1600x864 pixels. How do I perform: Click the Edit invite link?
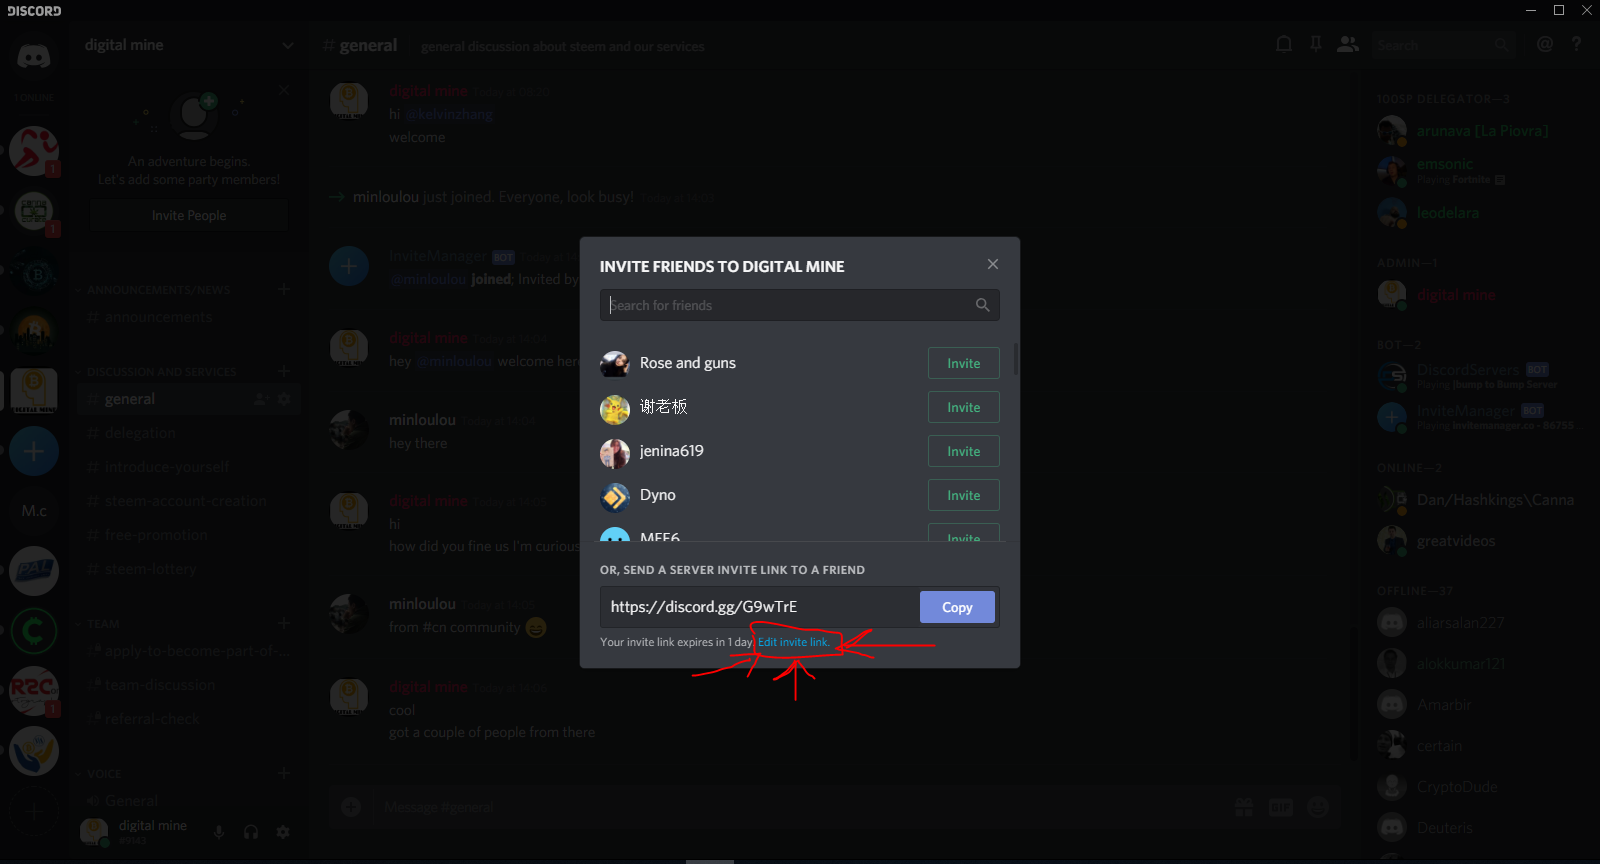coord(794,642)
